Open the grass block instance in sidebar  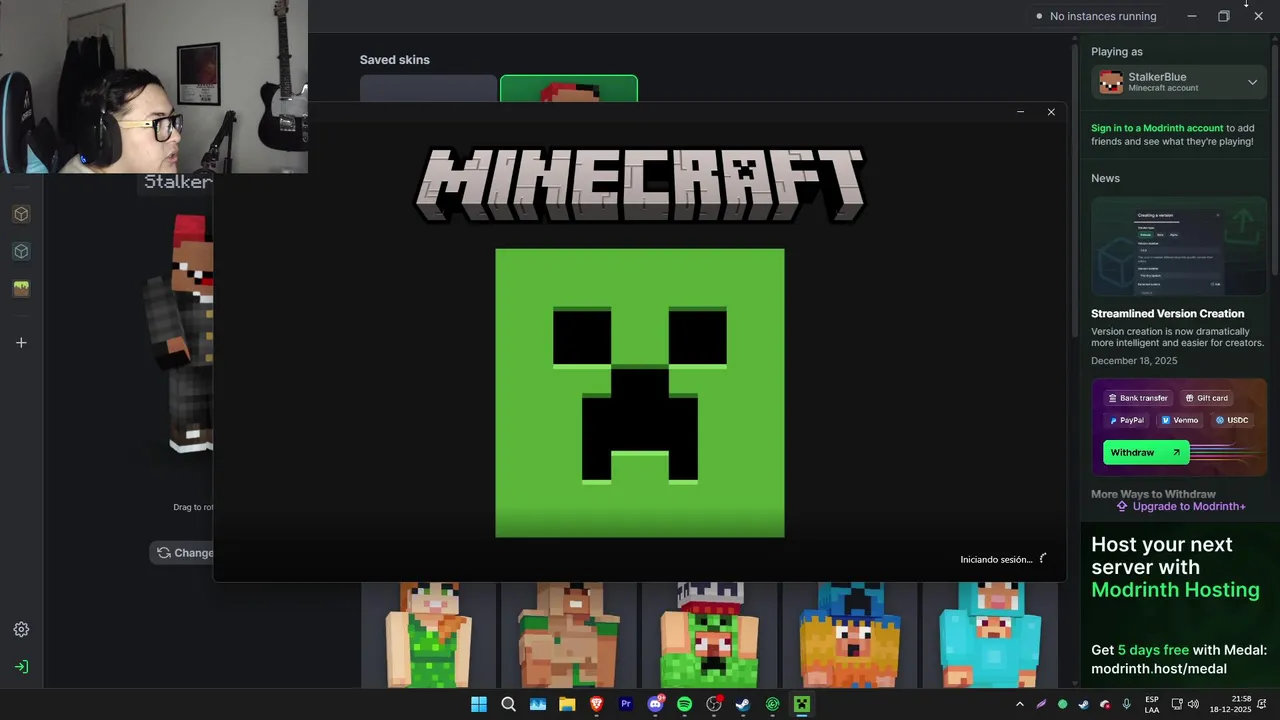[21, 288]
